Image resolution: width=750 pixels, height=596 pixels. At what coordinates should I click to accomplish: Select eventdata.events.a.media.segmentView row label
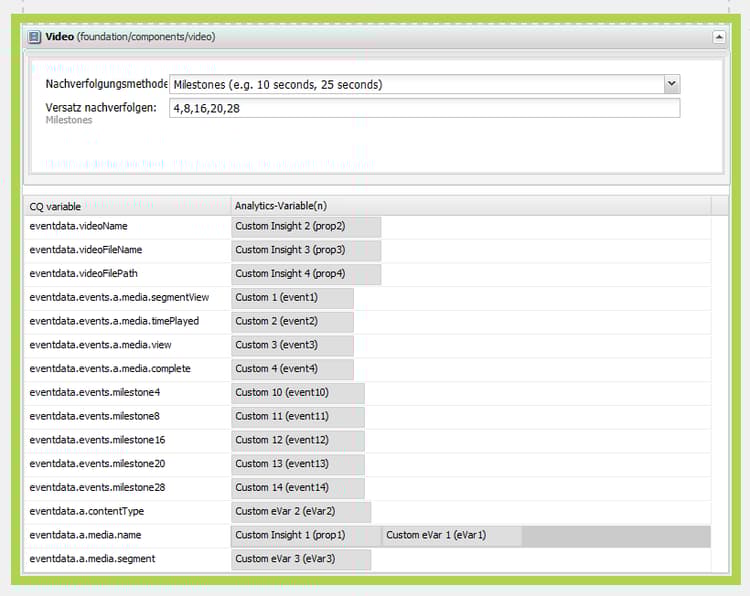(119, 298)
